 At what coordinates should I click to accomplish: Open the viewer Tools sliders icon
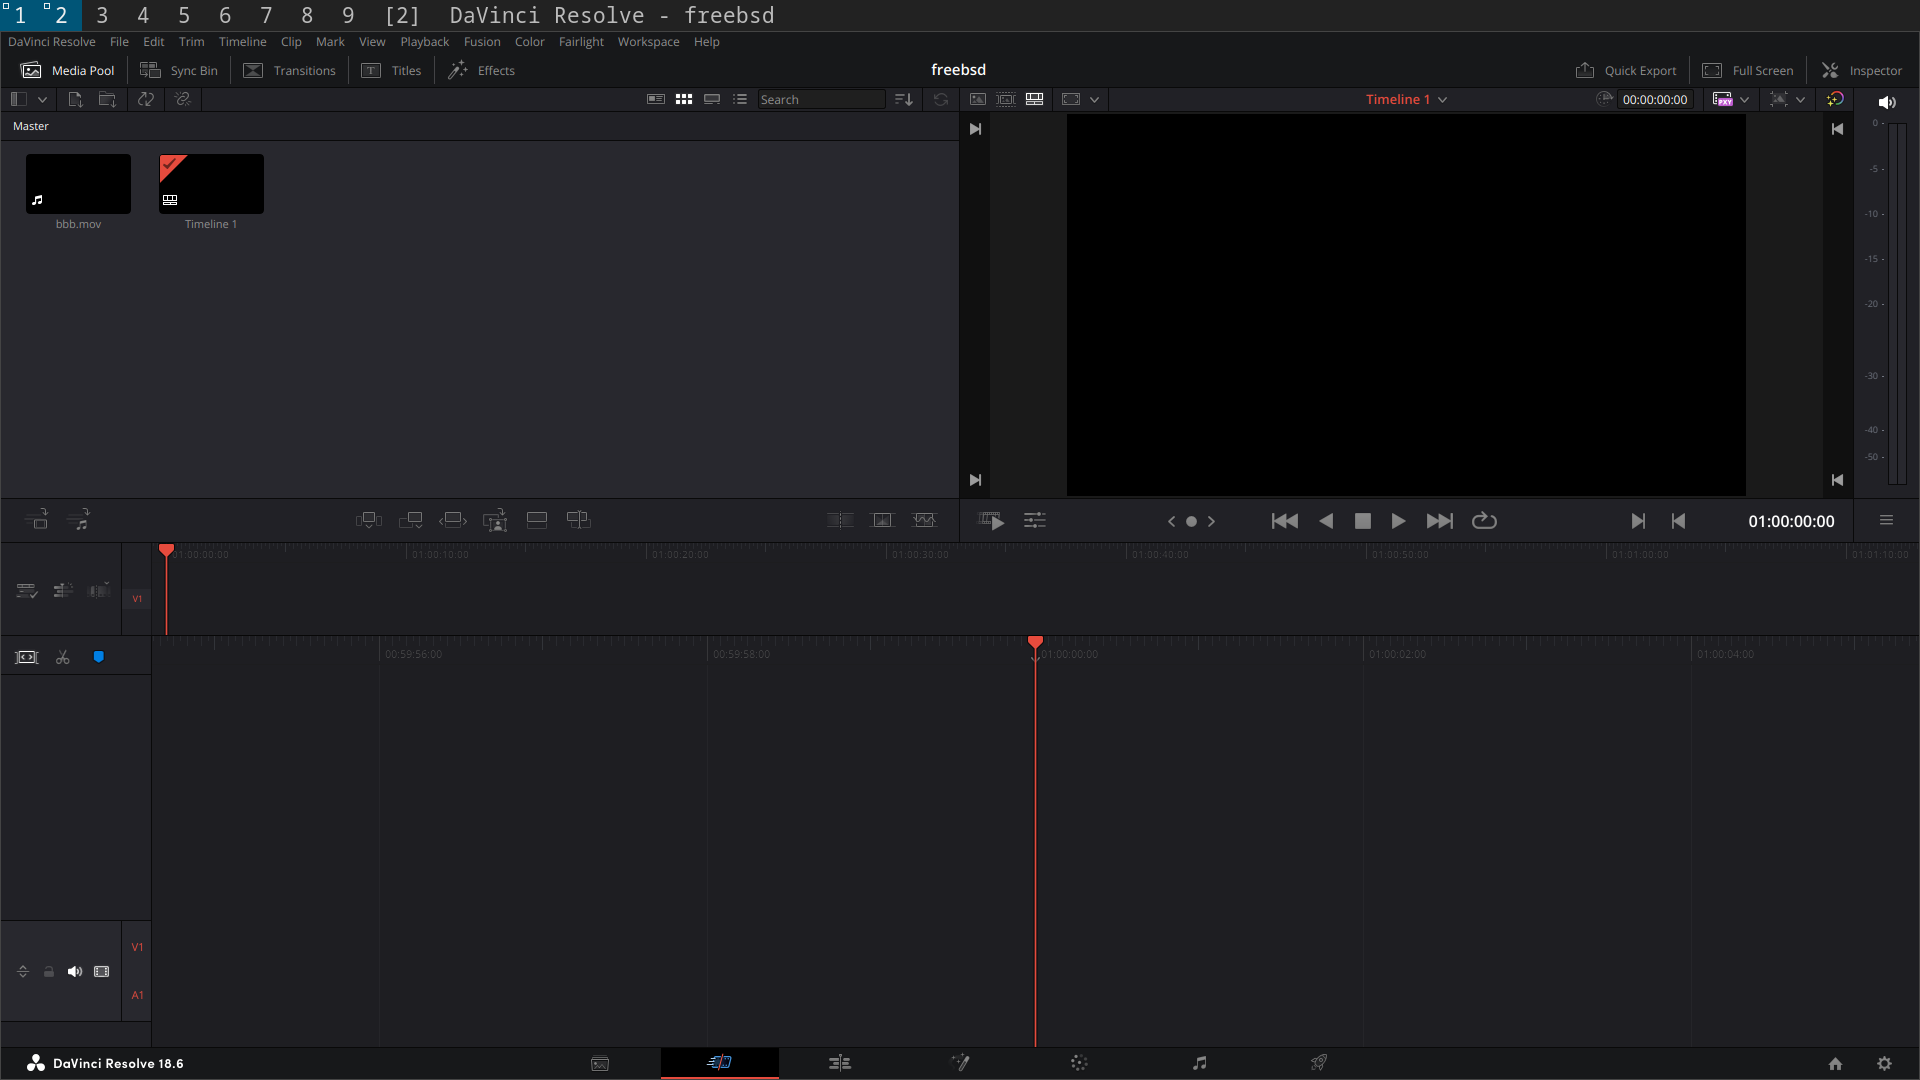(1035, 520)
